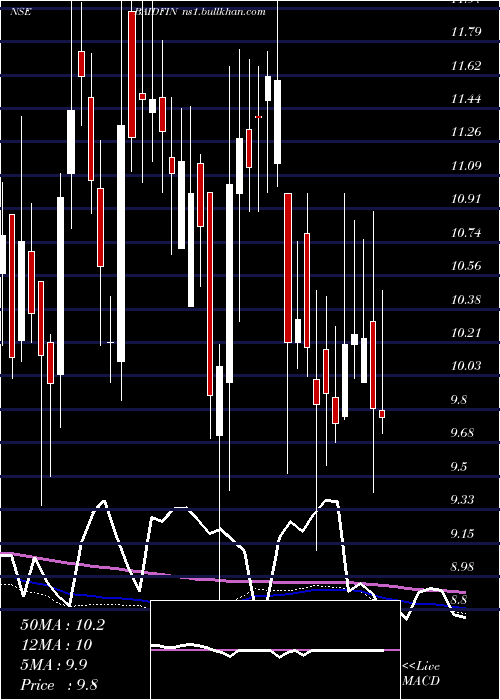Click the small red dash candle near 11.35
The width and height of the screenshot is (500, 700).
(258, 117)
